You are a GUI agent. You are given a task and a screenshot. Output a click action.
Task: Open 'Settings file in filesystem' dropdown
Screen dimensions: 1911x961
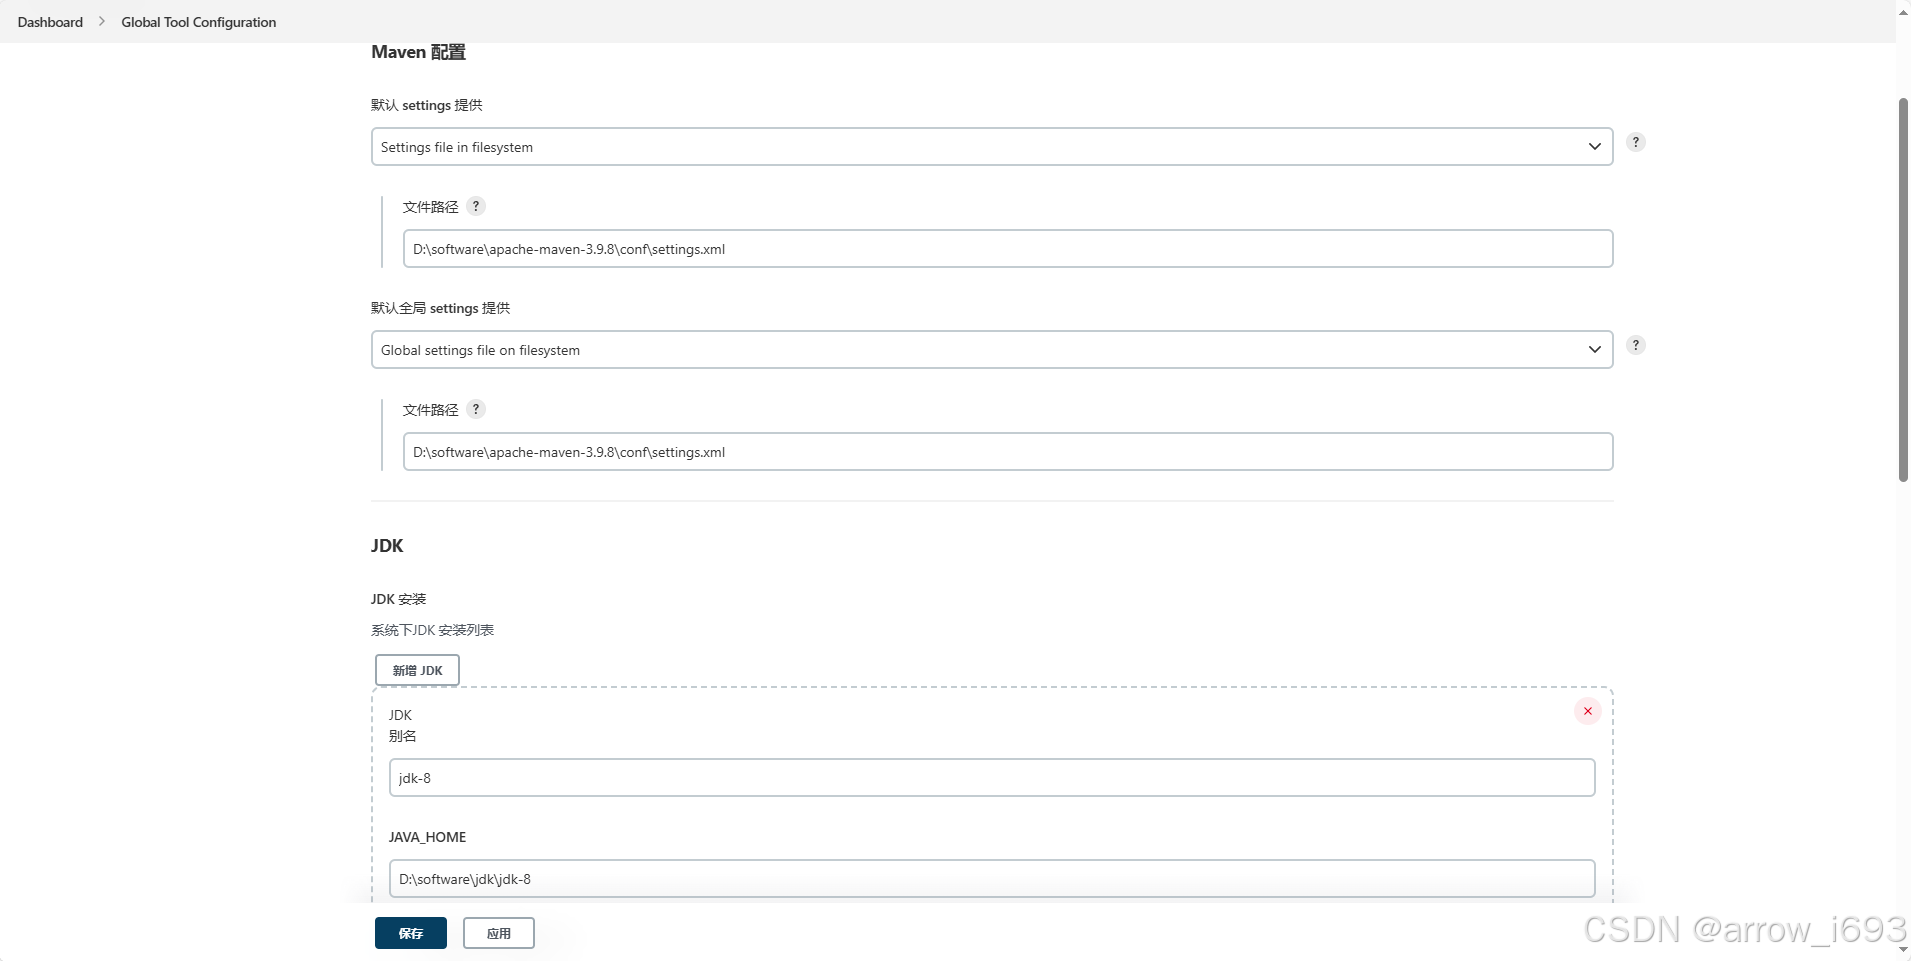[x=992, y=147]
